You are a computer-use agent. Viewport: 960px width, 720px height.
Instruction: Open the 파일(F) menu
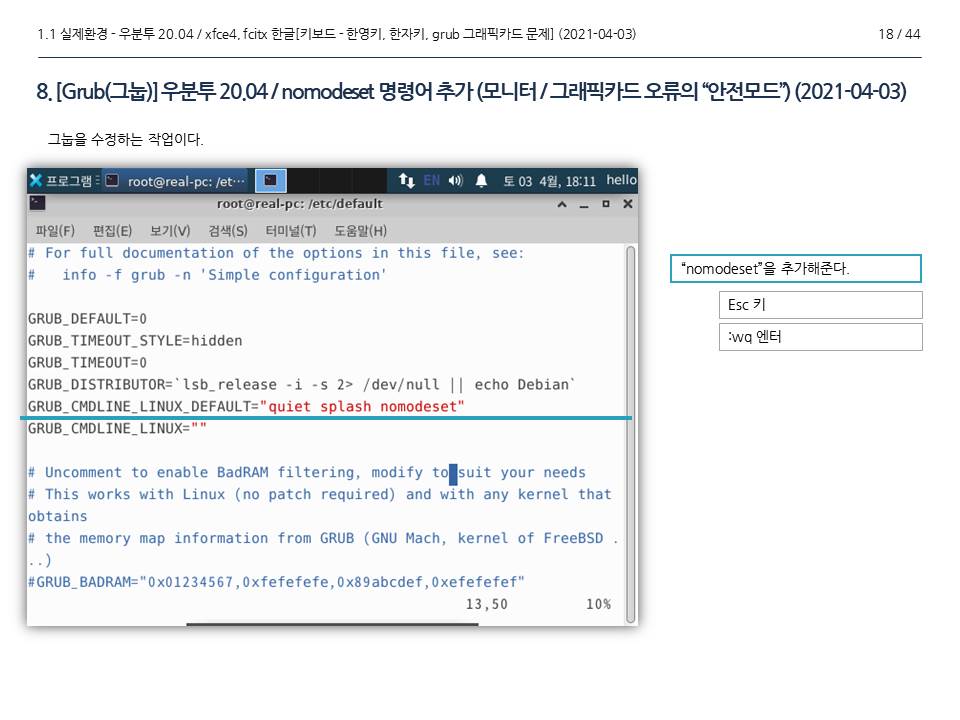coord(55,231)
